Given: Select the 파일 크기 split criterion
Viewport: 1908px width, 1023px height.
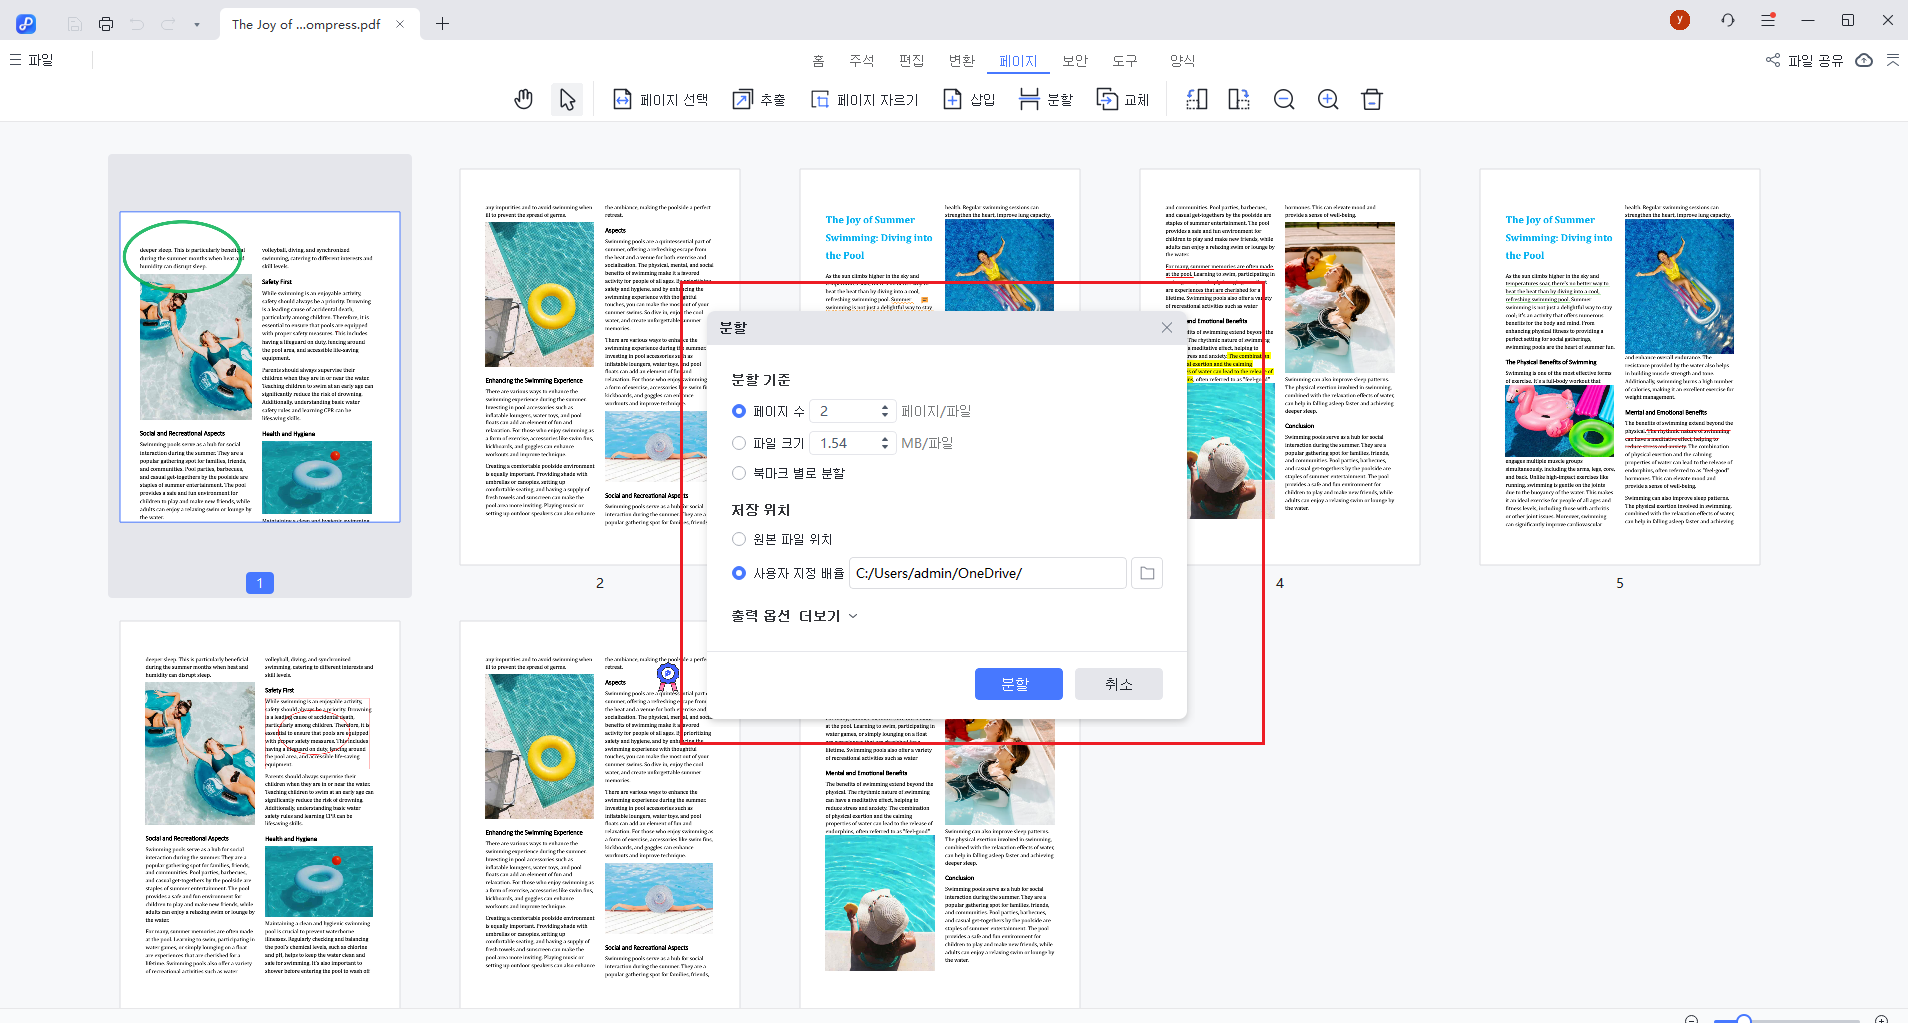Looking at the screenshot, I should 739,442.
